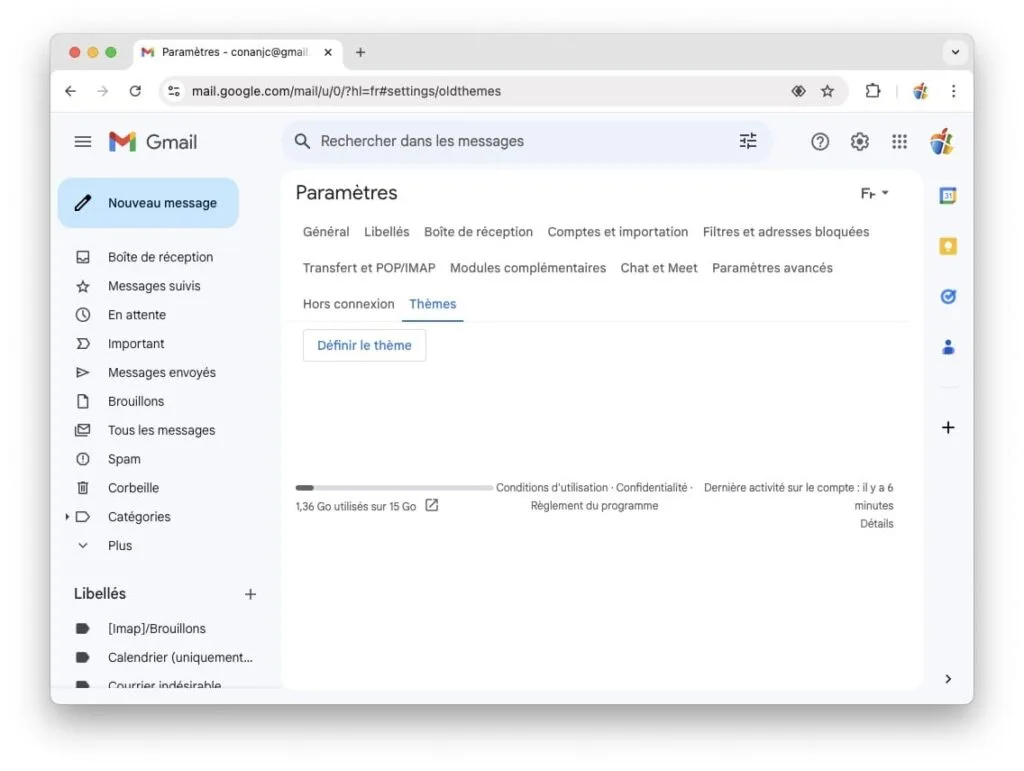Click Nouveau message compose button

point(148,203)
